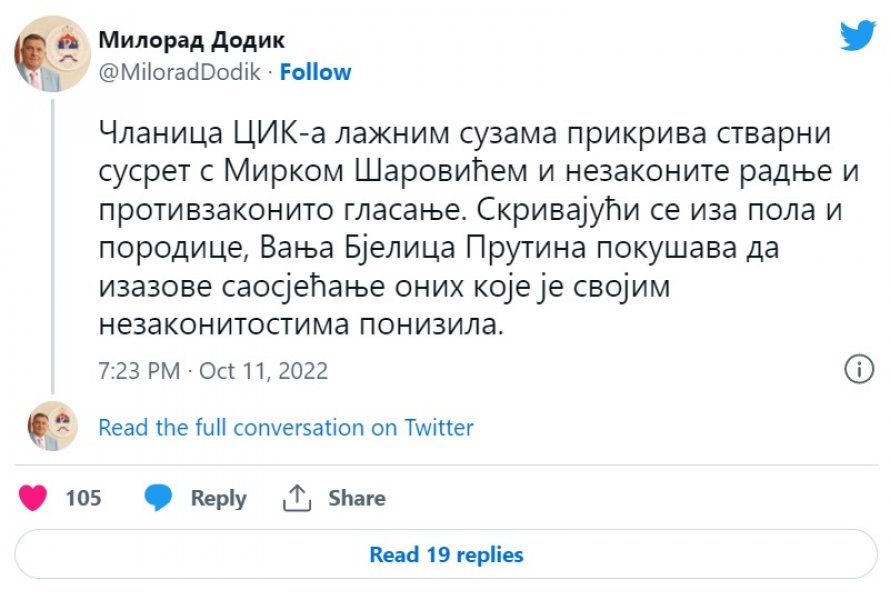Click the reply speech bubble icon

click(158, 497)
